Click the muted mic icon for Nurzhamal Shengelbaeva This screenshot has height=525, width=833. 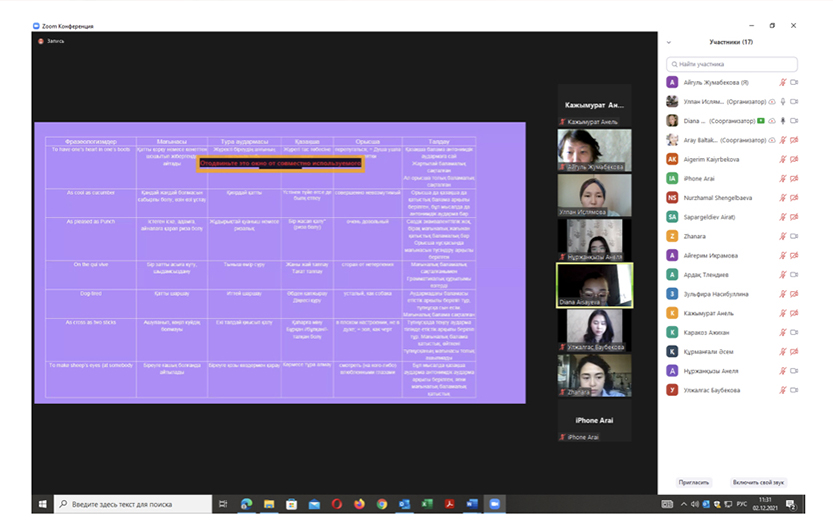click(x=782, y=198)
